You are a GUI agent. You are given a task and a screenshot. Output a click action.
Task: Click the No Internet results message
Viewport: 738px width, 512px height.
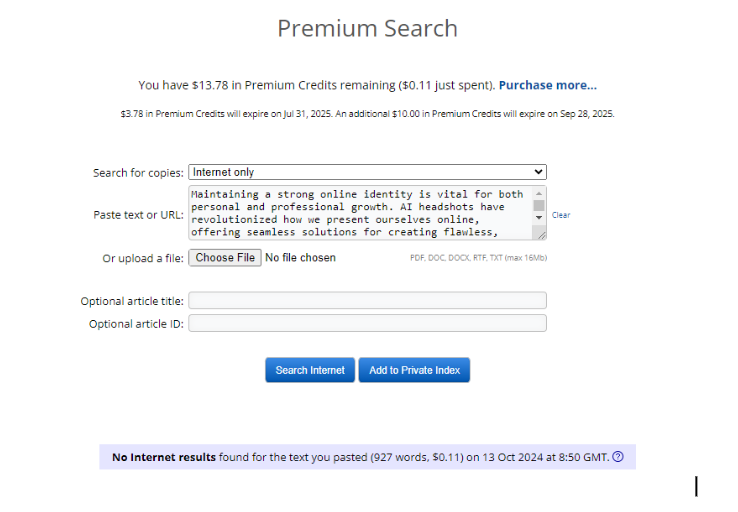[360, 457]
